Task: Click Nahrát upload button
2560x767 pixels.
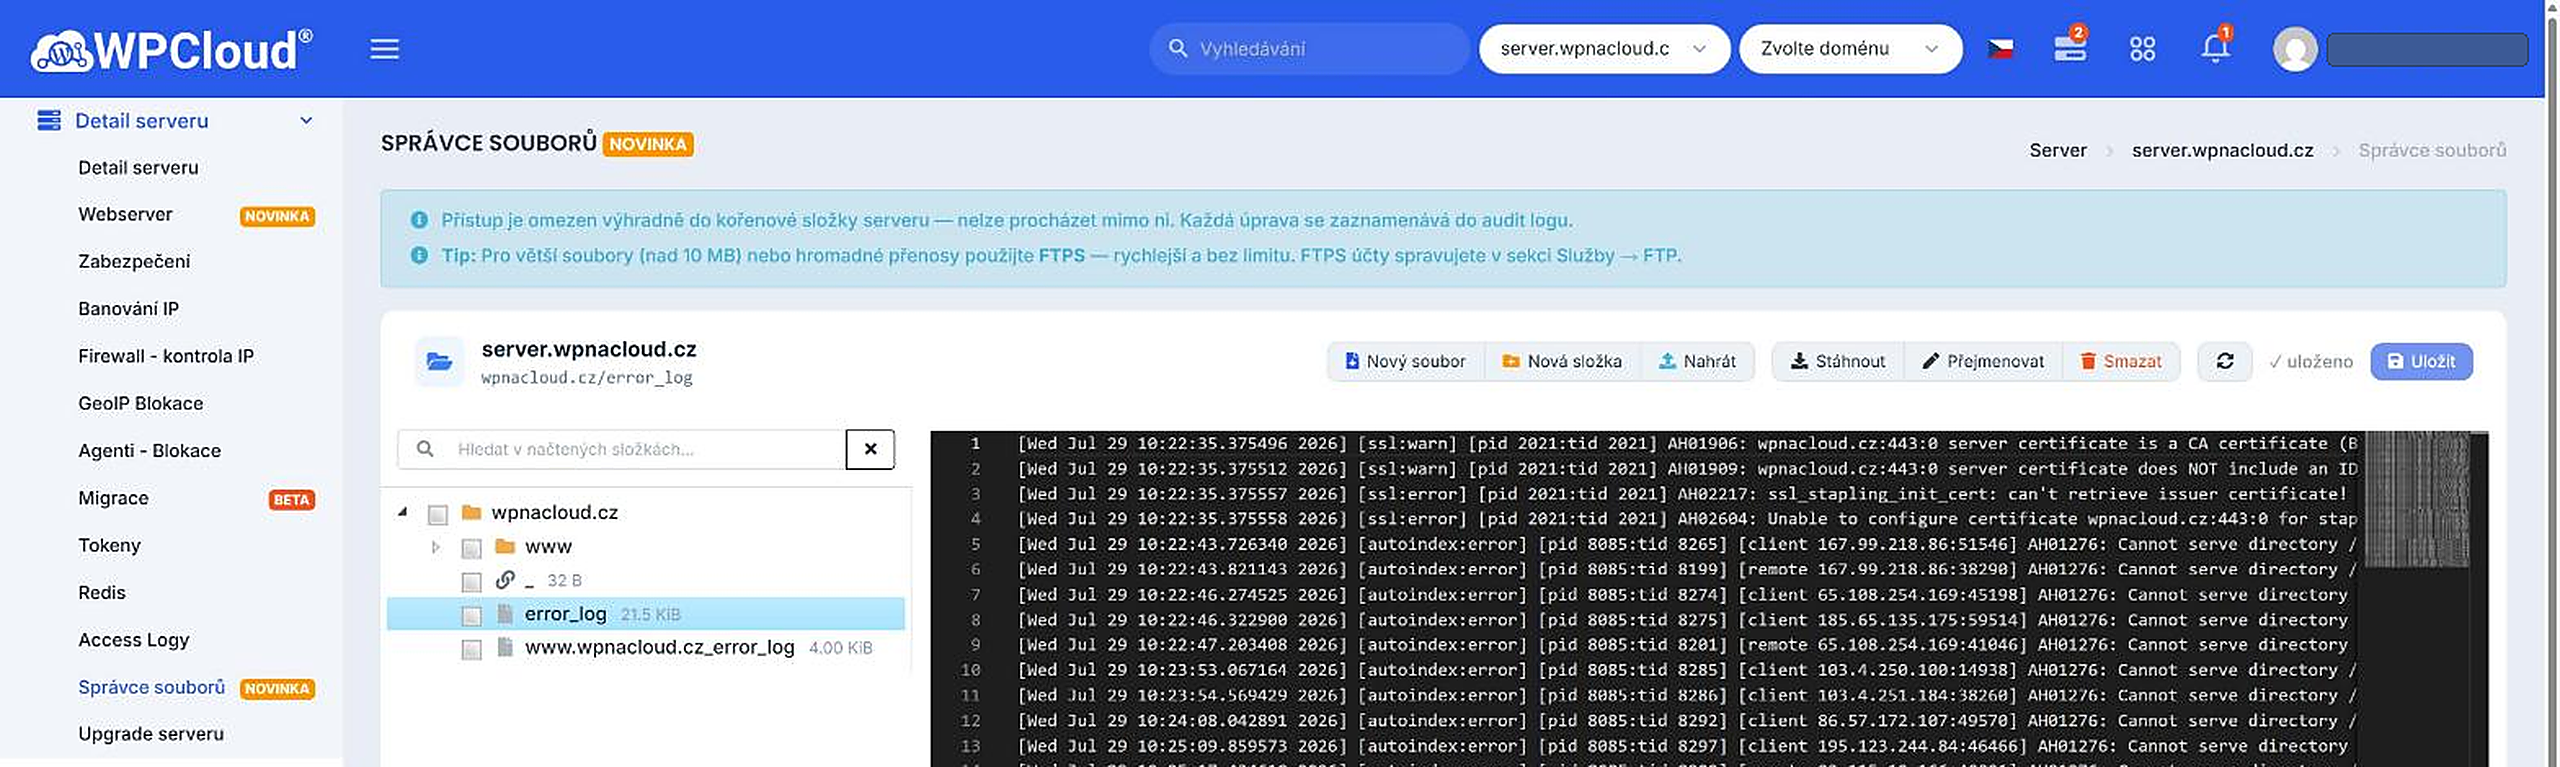Action: pos(1697,361)
